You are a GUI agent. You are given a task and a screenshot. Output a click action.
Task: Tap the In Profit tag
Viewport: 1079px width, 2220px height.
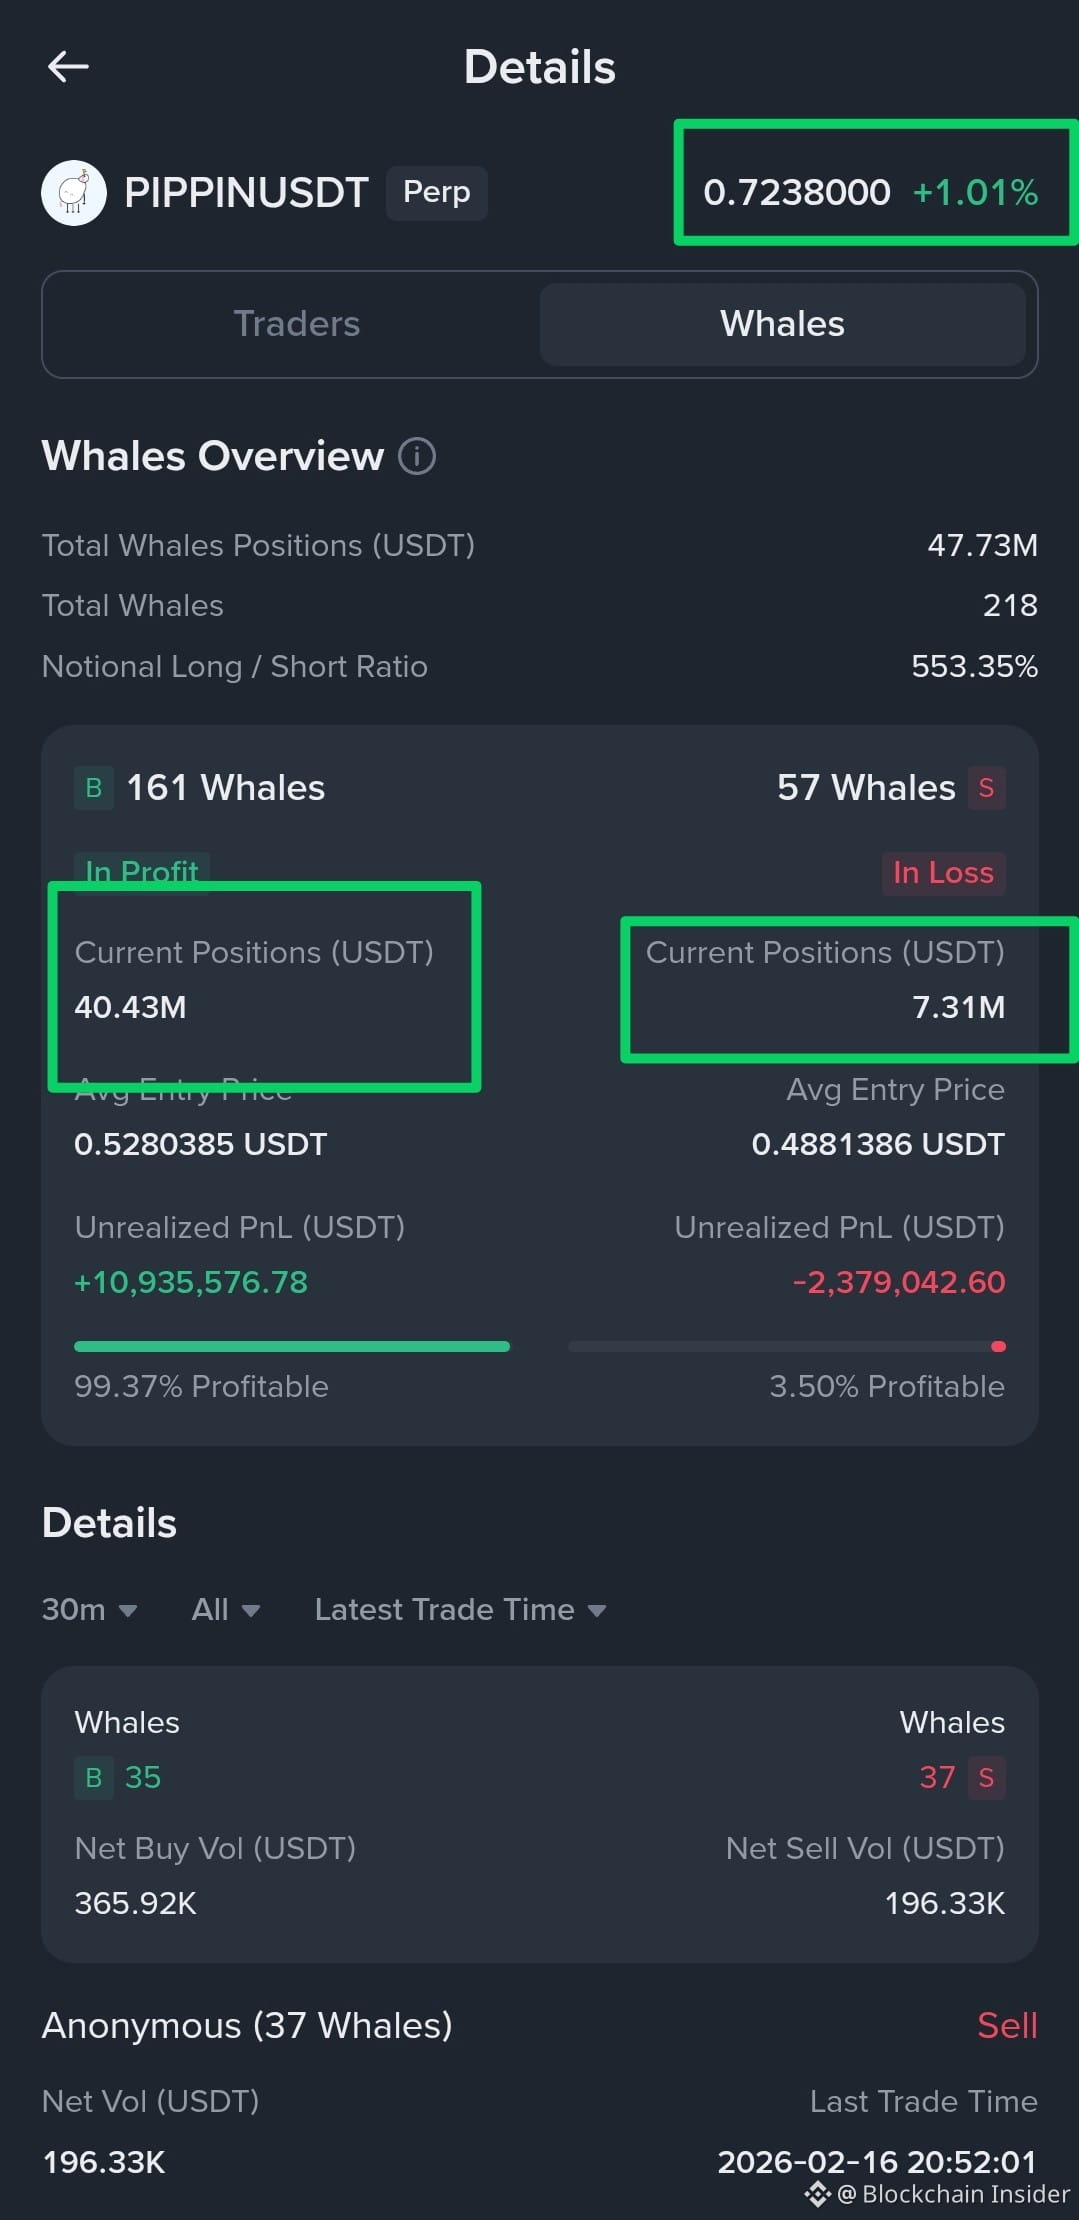click(142, 871)
